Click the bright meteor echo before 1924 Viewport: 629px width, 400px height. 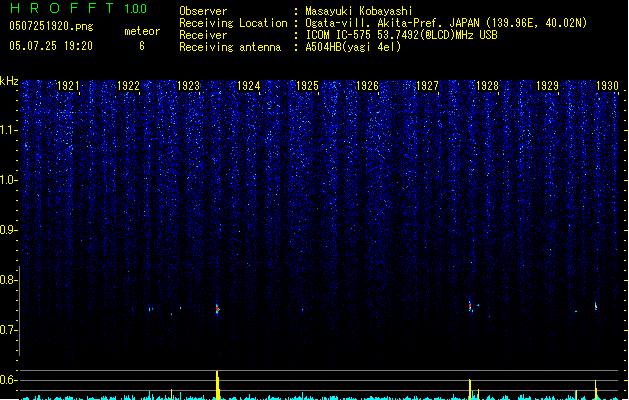tap(217, 309)
